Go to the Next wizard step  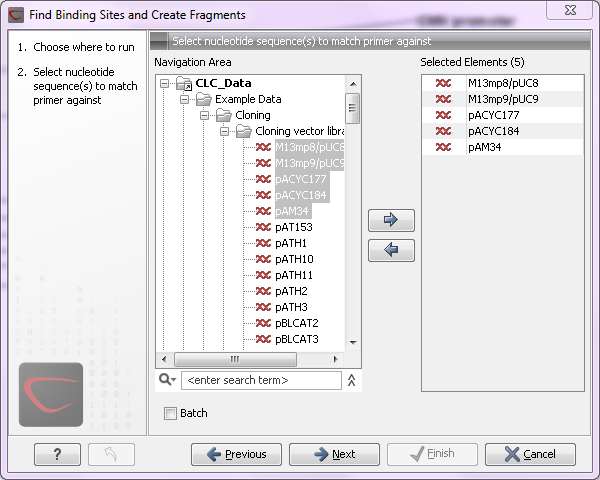[335, 454]
